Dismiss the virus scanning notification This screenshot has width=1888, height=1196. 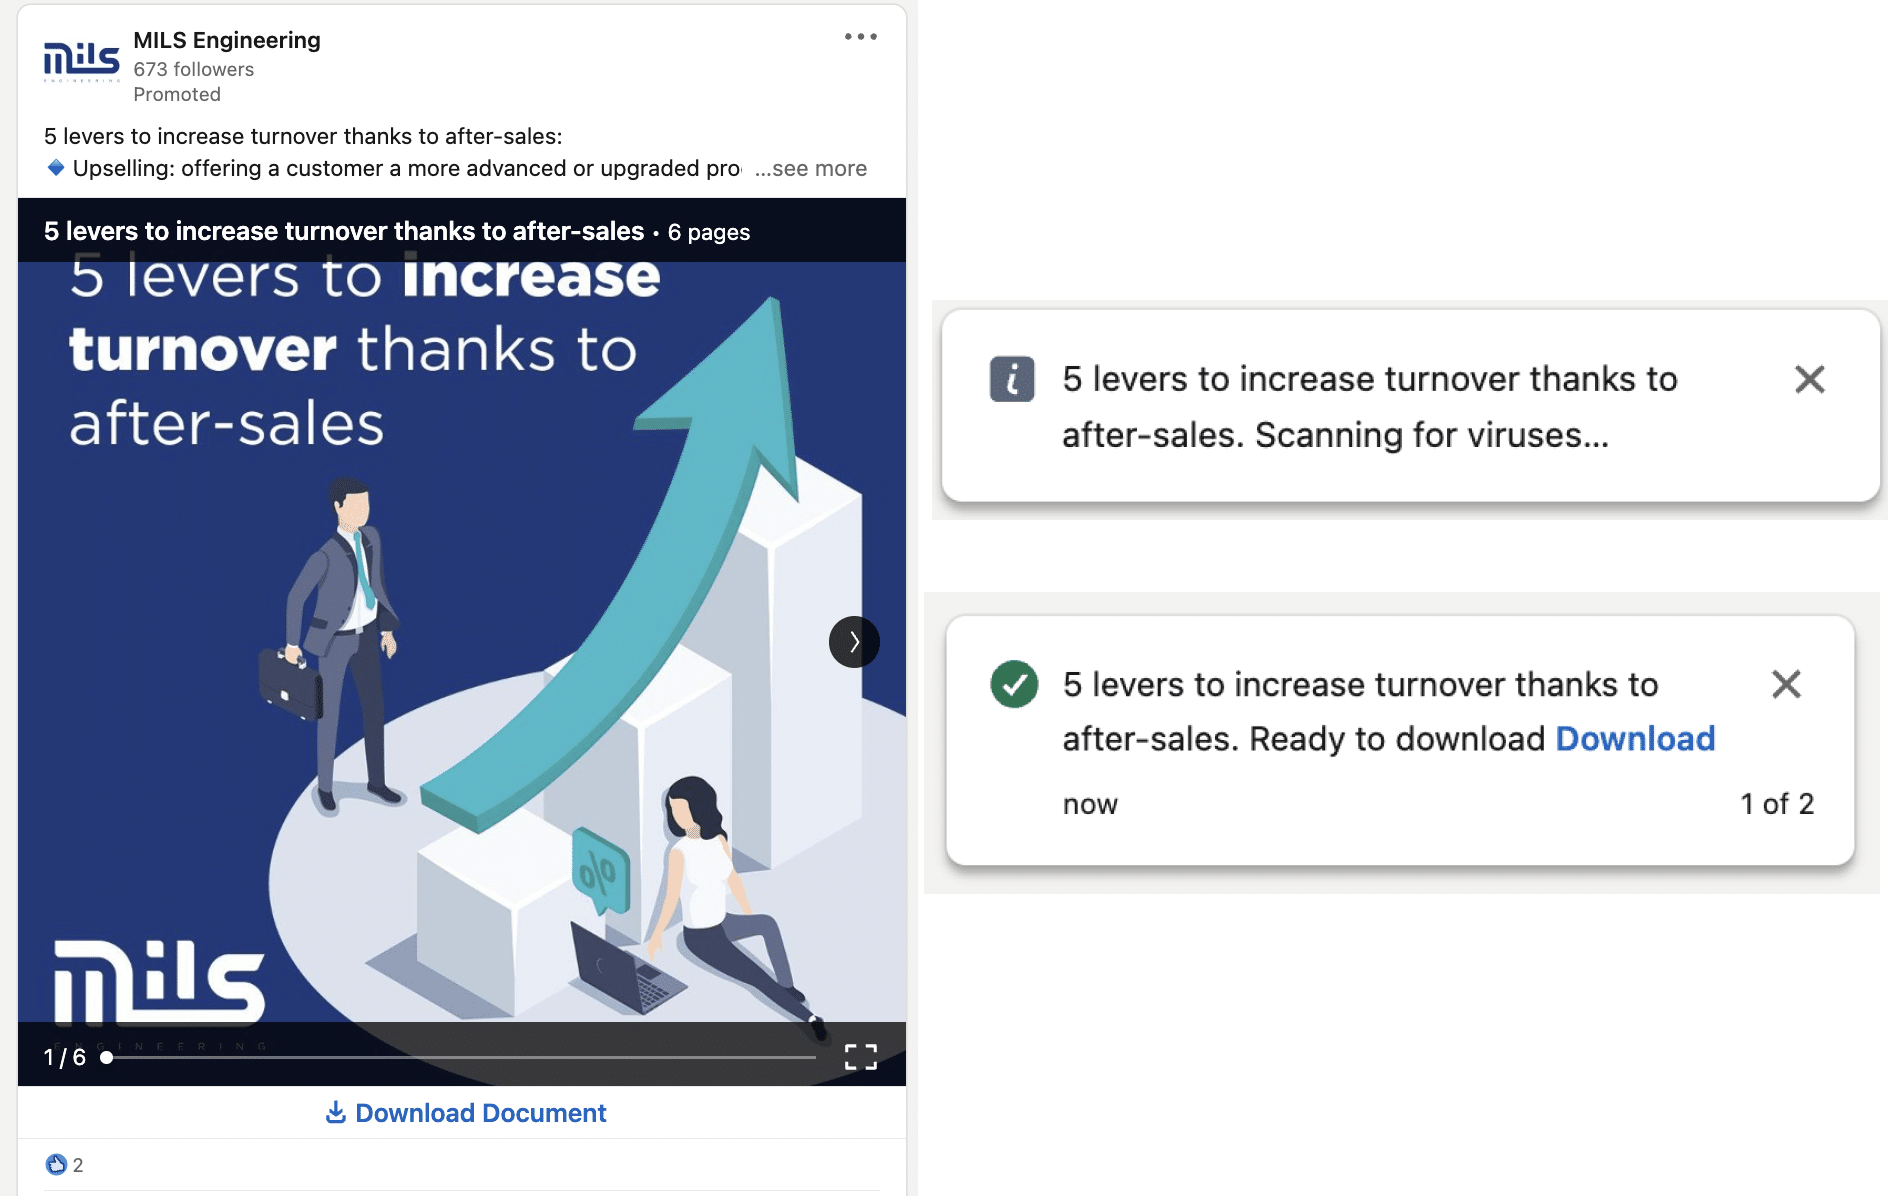(1810, 380)
